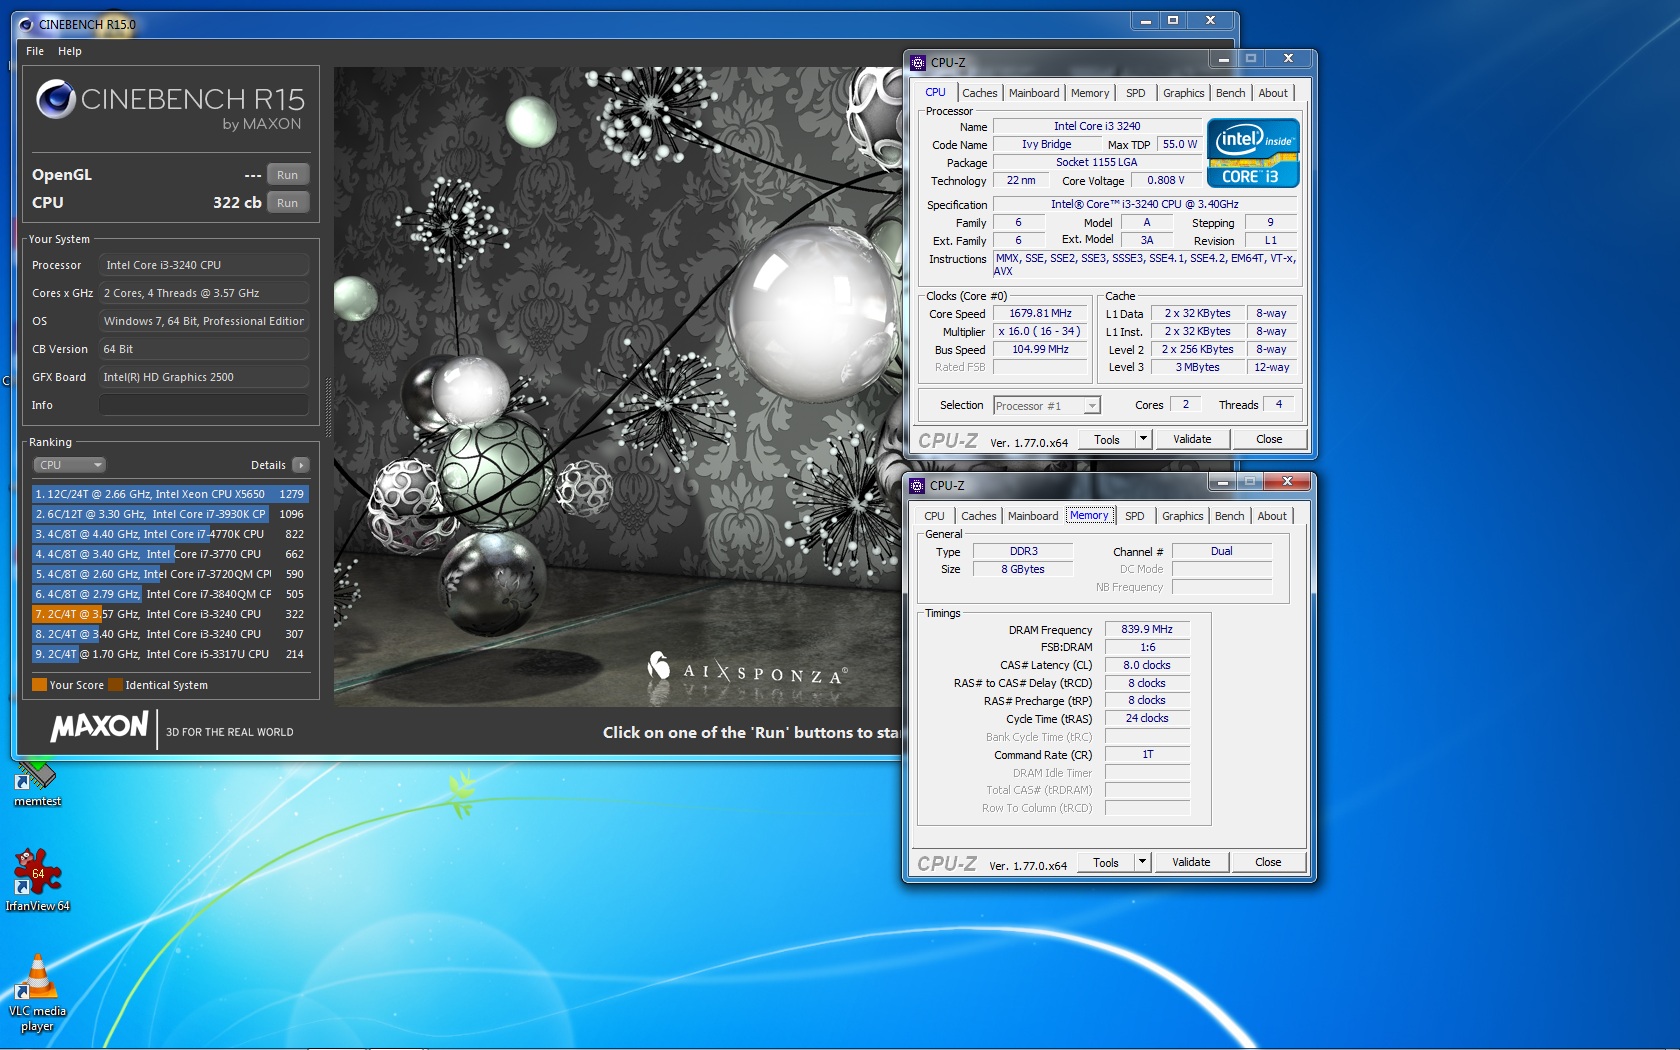This screenshot has width=1680, height=1050.
Task: Minimize the Cinebench R15 window
Action: (x=1146, y=21)
